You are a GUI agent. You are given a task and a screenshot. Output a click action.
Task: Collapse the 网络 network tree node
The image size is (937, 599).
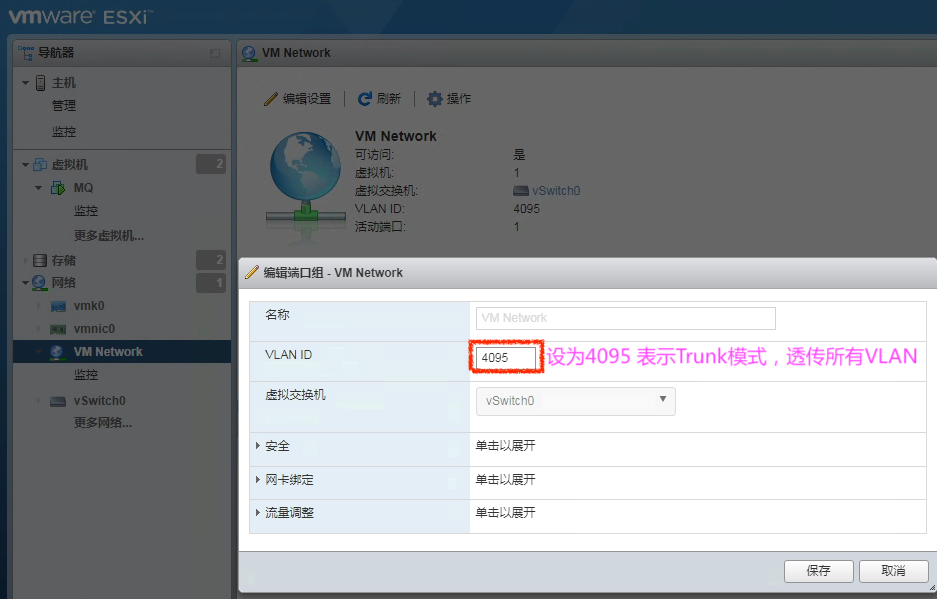(25, 283)
